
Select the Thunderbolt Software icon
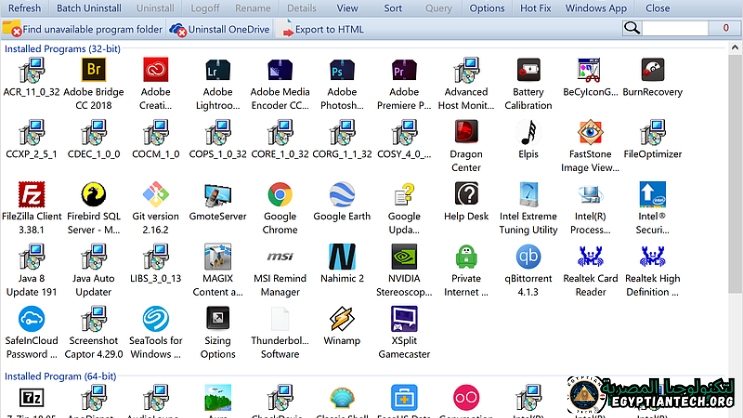280,318
